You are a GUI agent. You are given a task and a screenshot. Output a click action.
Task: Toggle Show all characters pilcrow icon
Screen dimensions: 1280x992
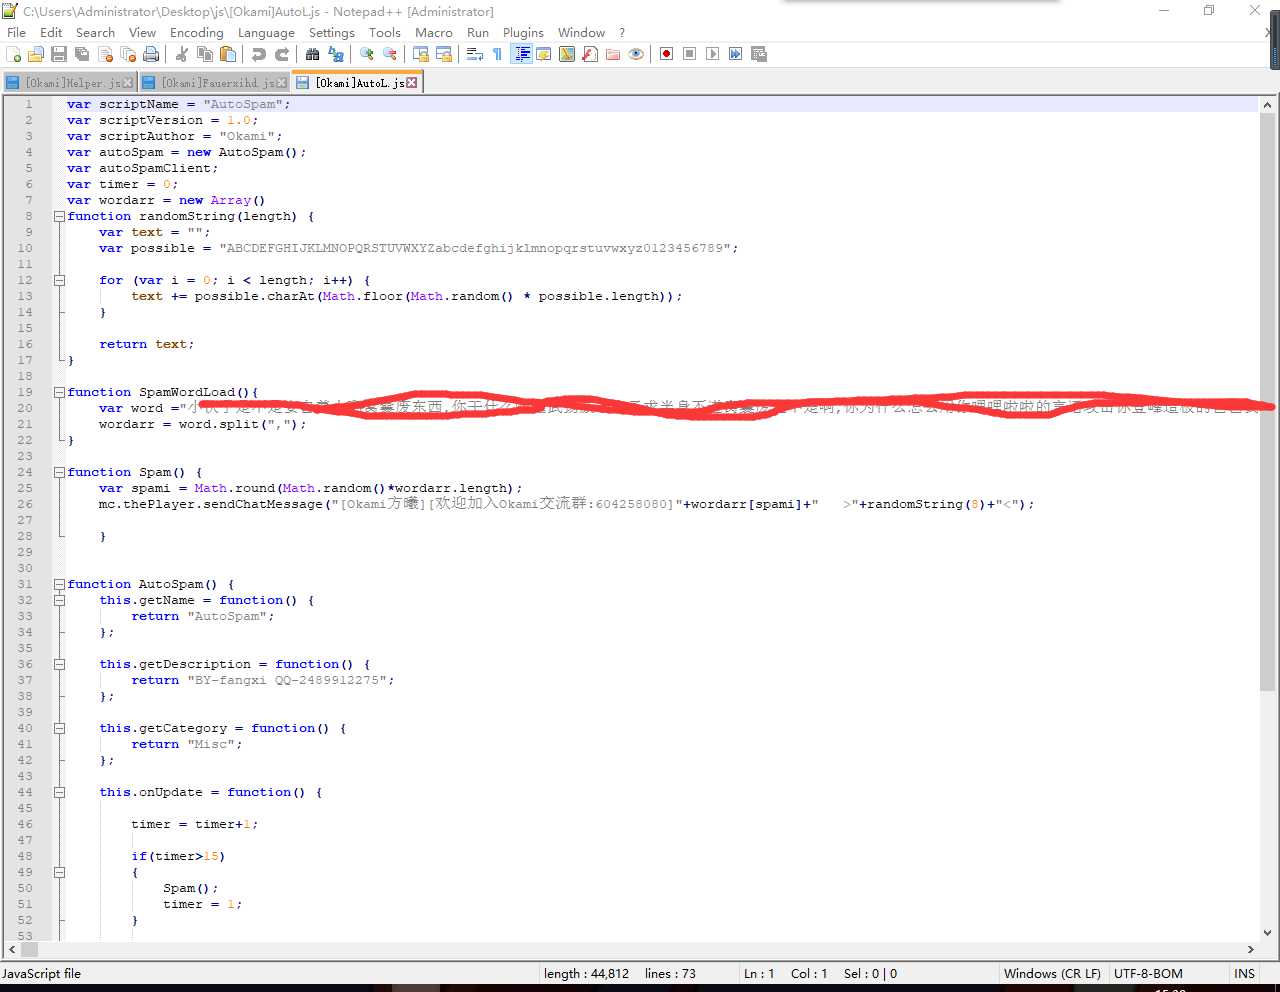(x=497, y=54)
